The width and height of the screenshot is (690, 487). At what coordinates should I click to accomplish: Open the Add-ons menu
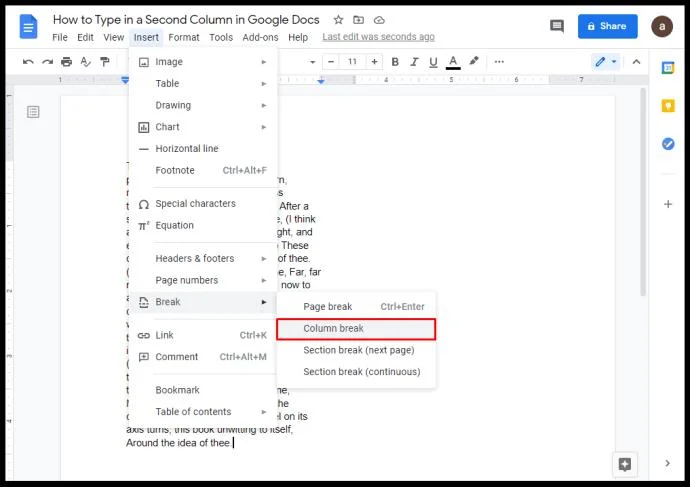pos(260,37)
